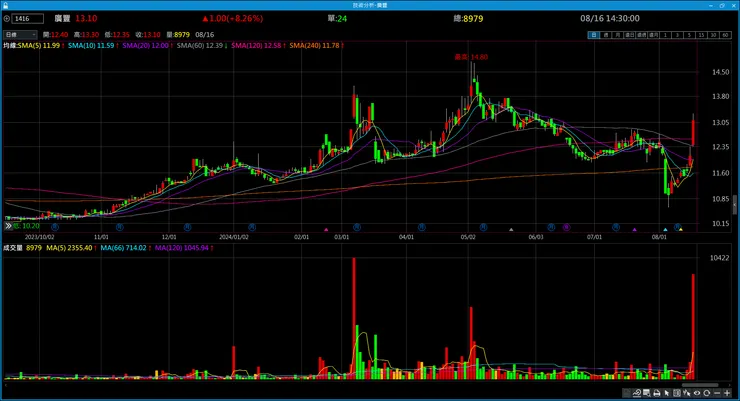Image resolution: width=740 pixels, height=401 pixels.
Task: Switch to 60-minute chart interval
Action: pos(725,35)
